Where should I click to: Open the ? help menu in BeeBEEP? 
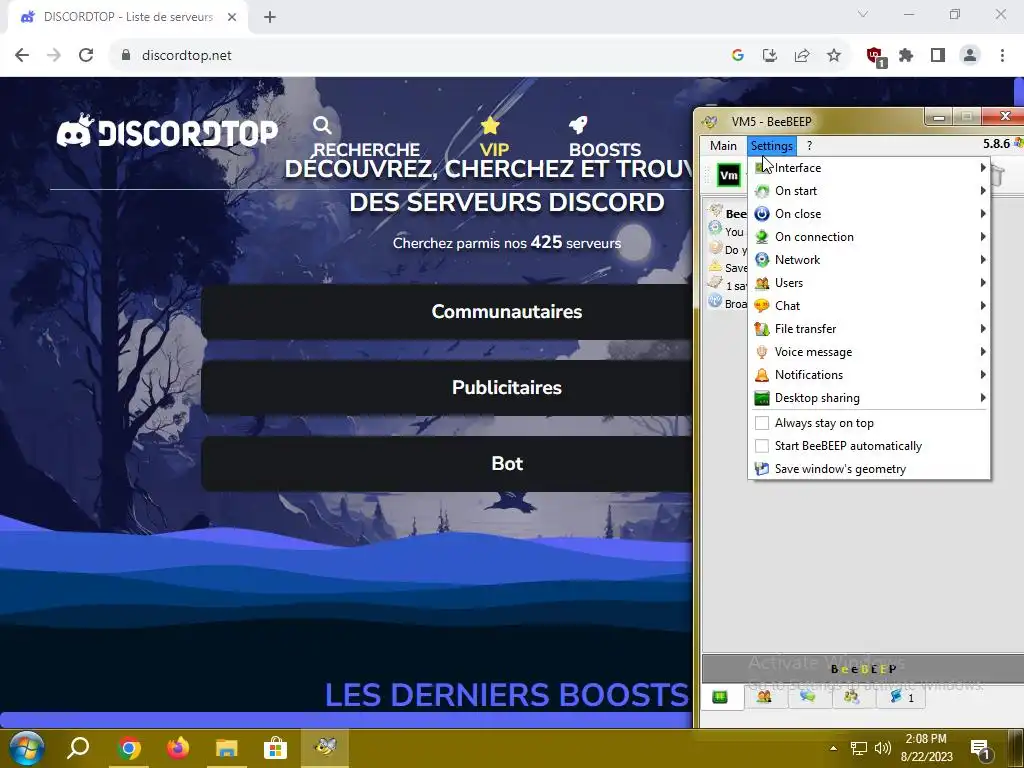pos(809,146)
